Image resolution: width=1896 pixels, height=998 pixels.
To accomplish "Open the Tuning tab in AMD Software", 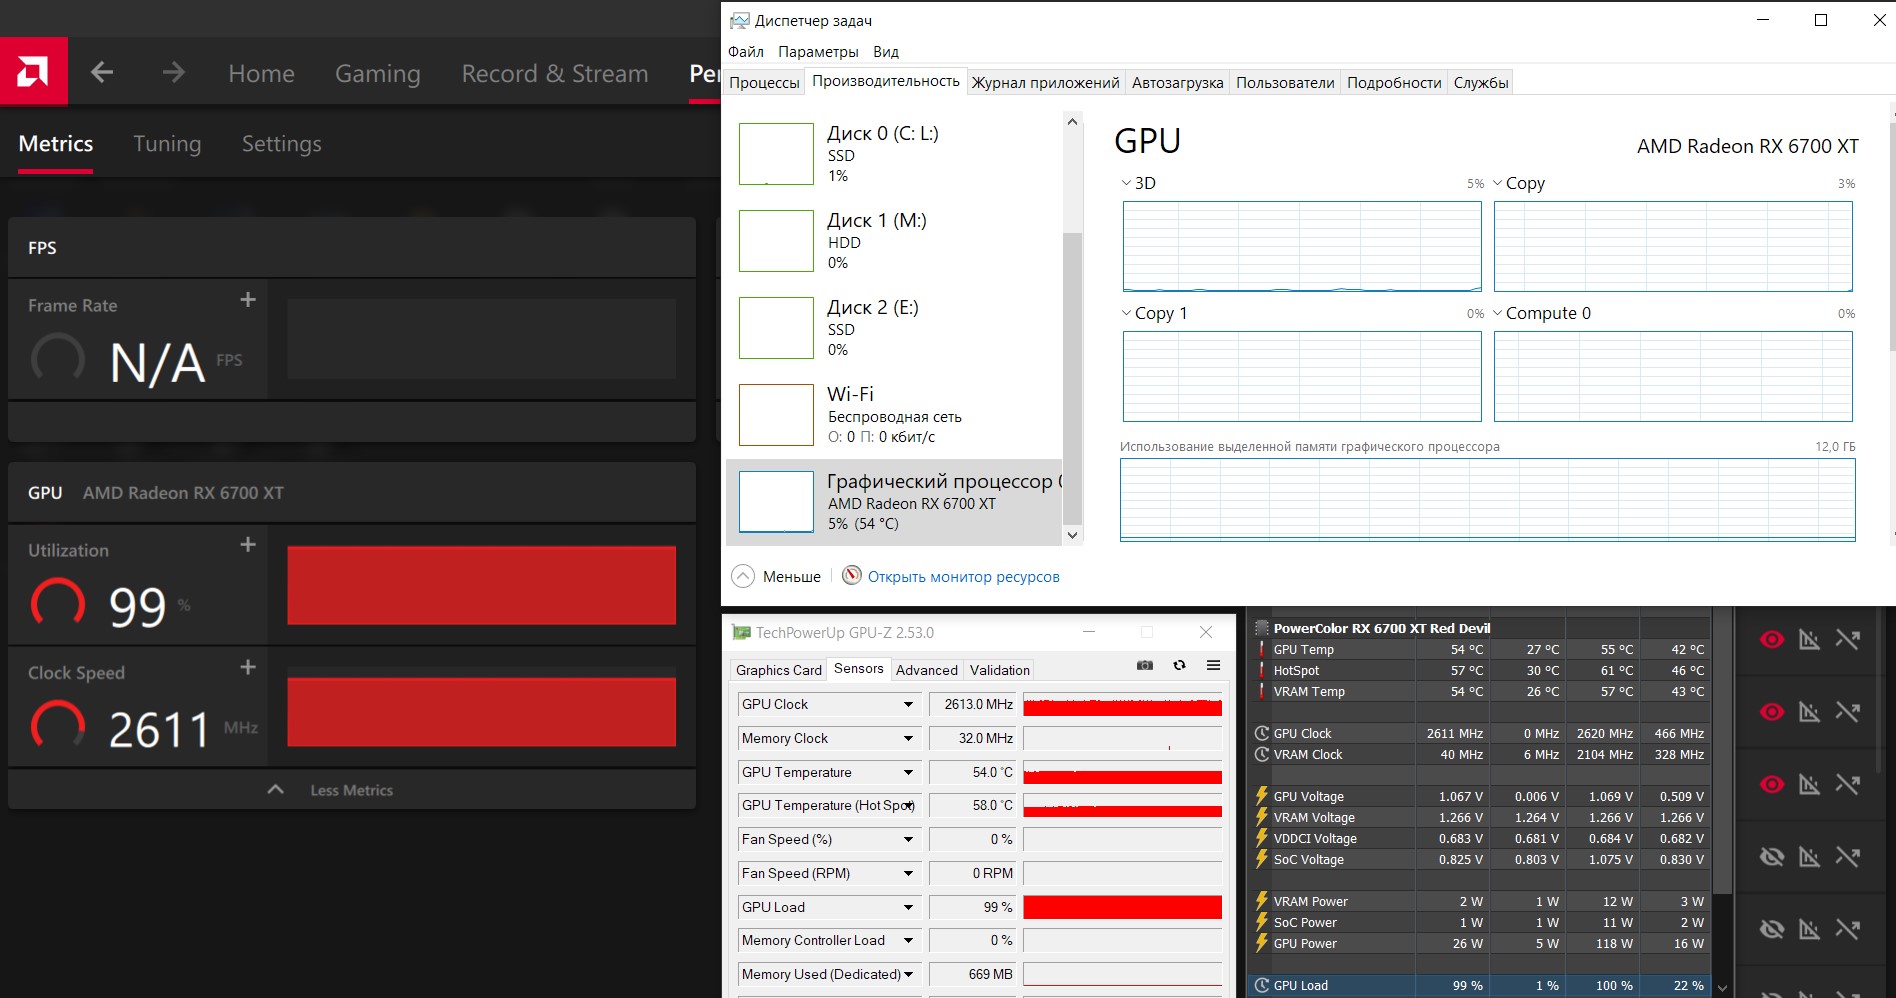I will pos(167,143).
